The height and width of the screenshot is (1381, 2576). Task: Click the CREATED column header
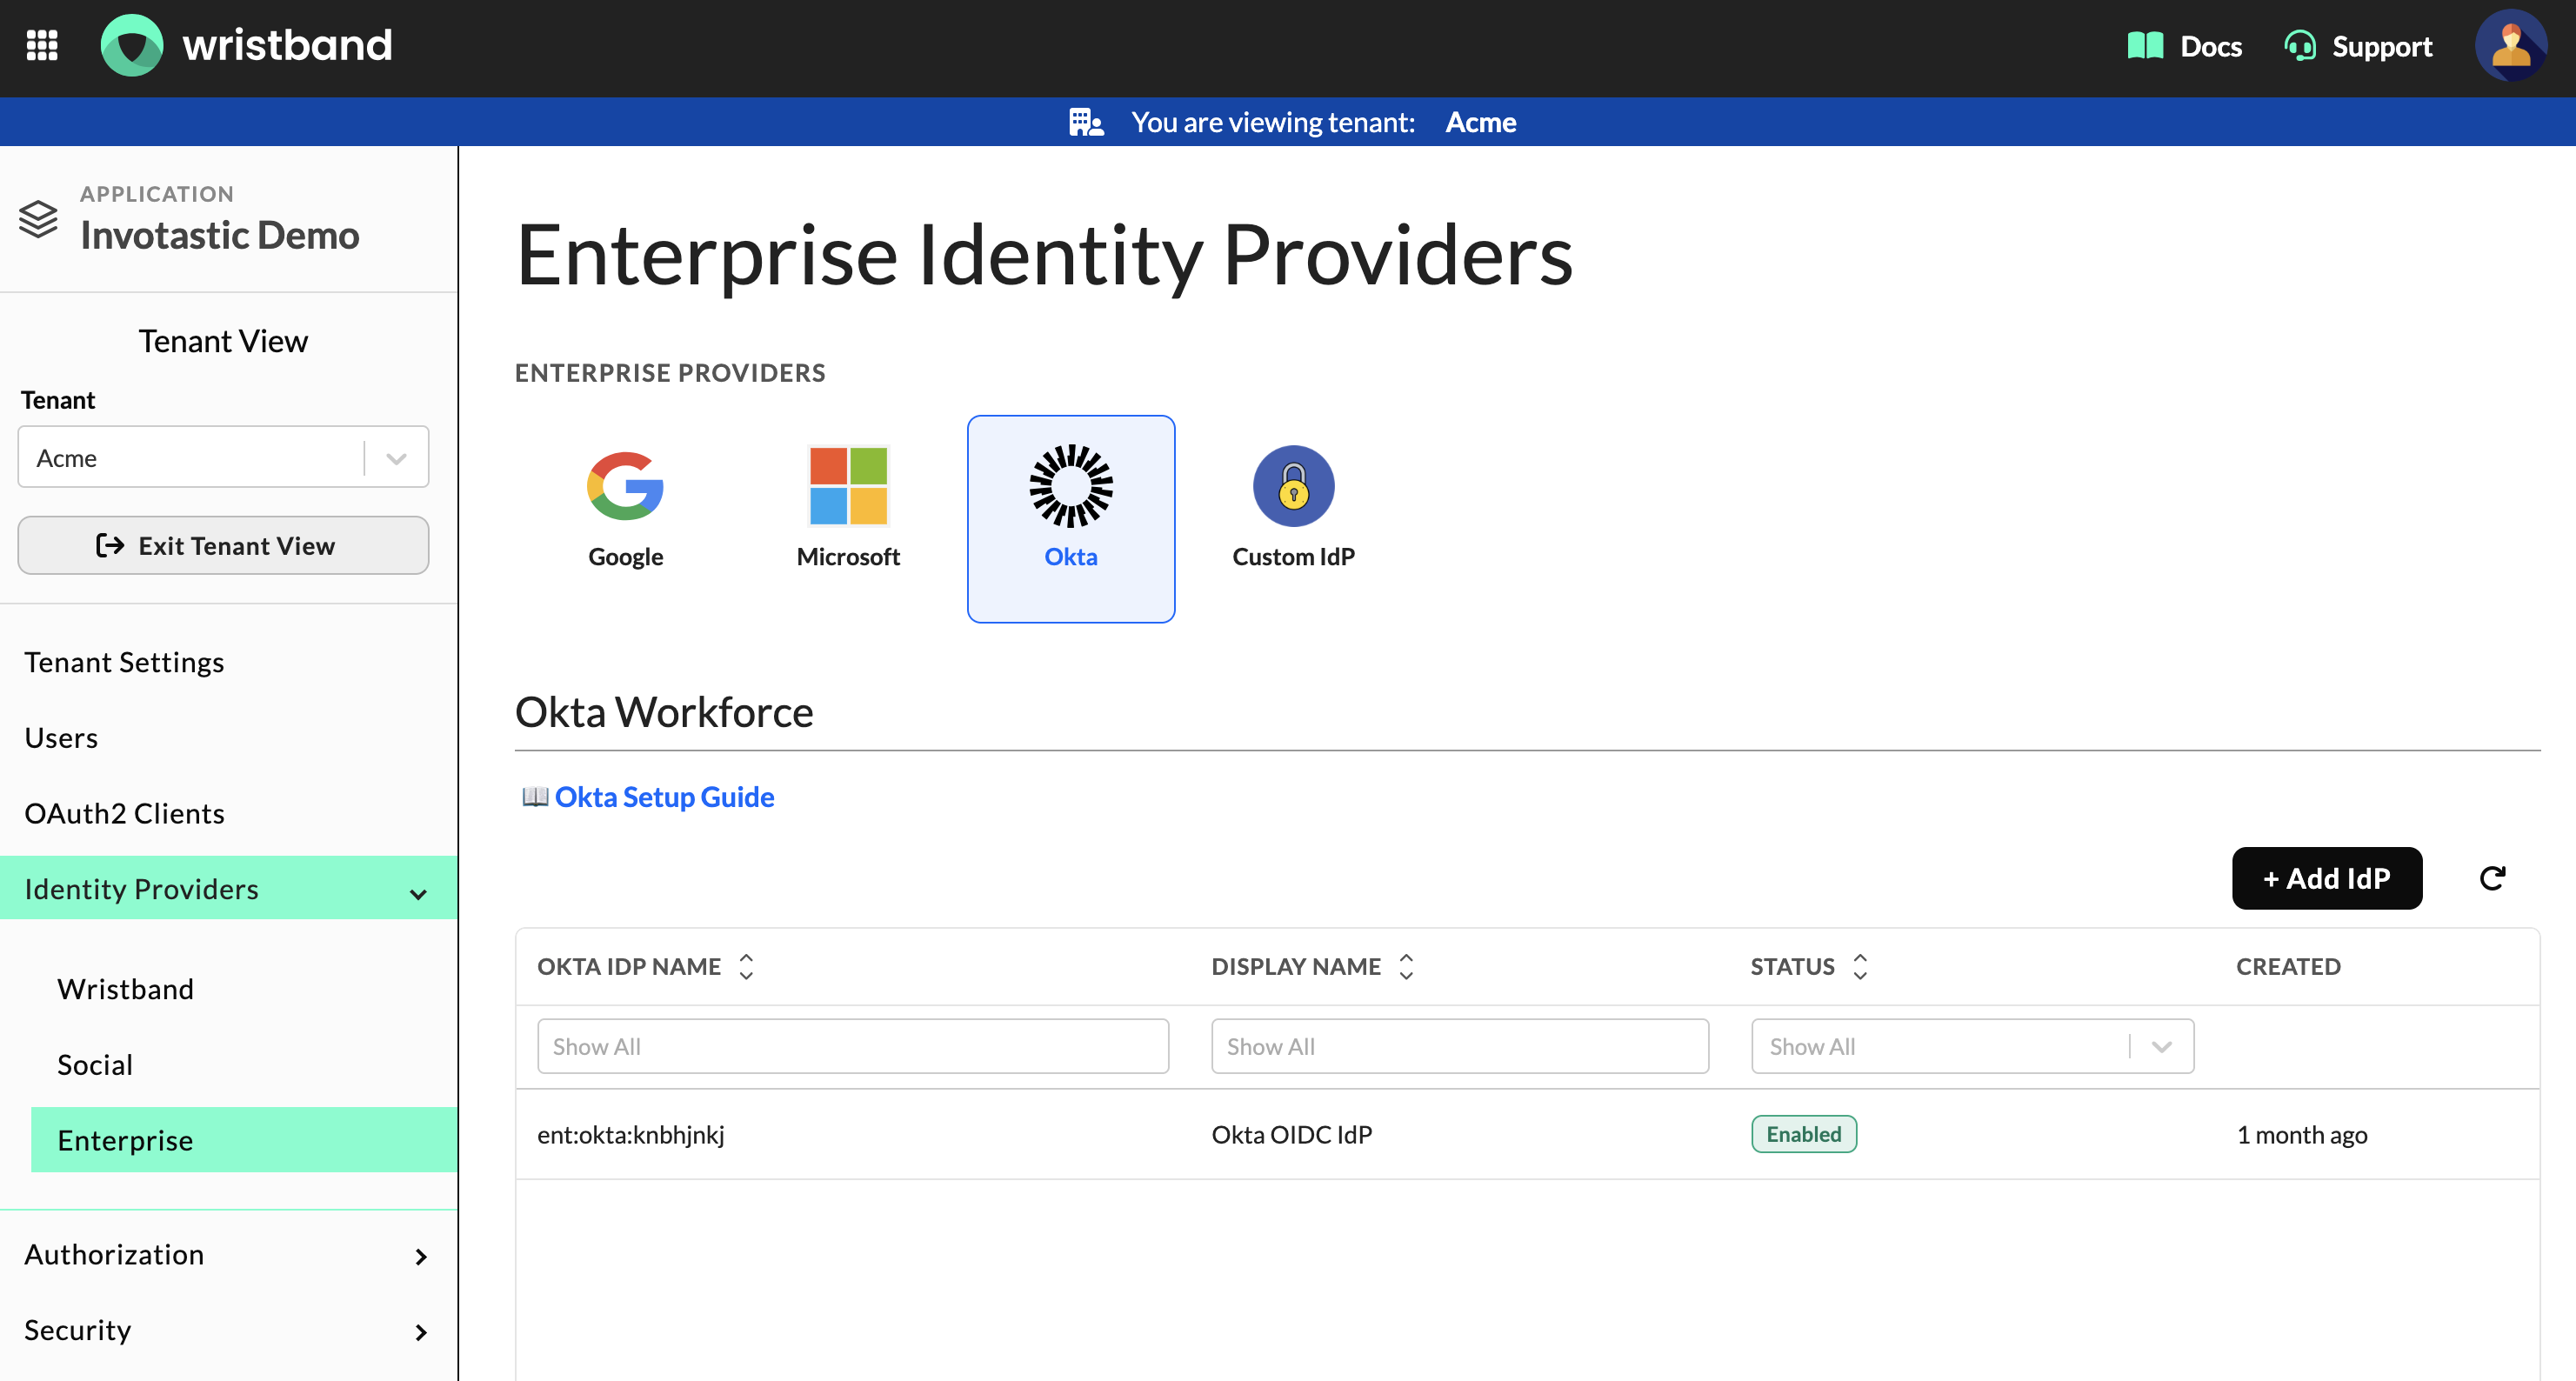pyautogui.click(x=2288, y=966)
